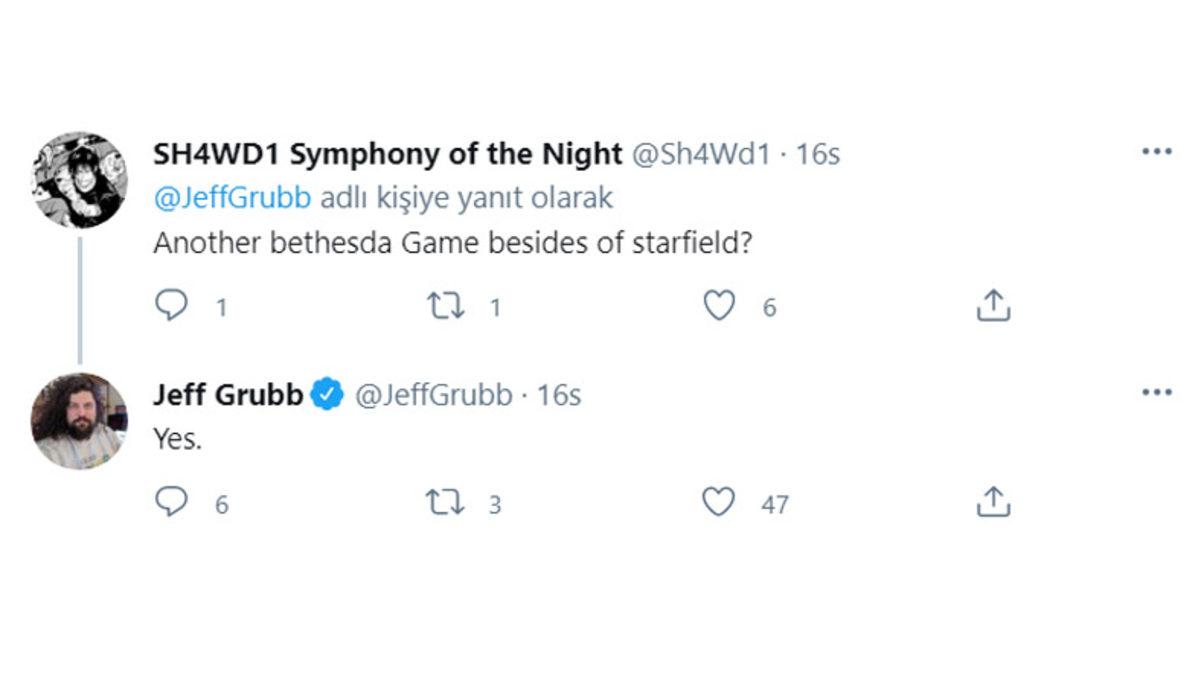Reply to Jeff Grubb's "Yes." tweet
1200x675 pixels.
(x=172, y=502)
